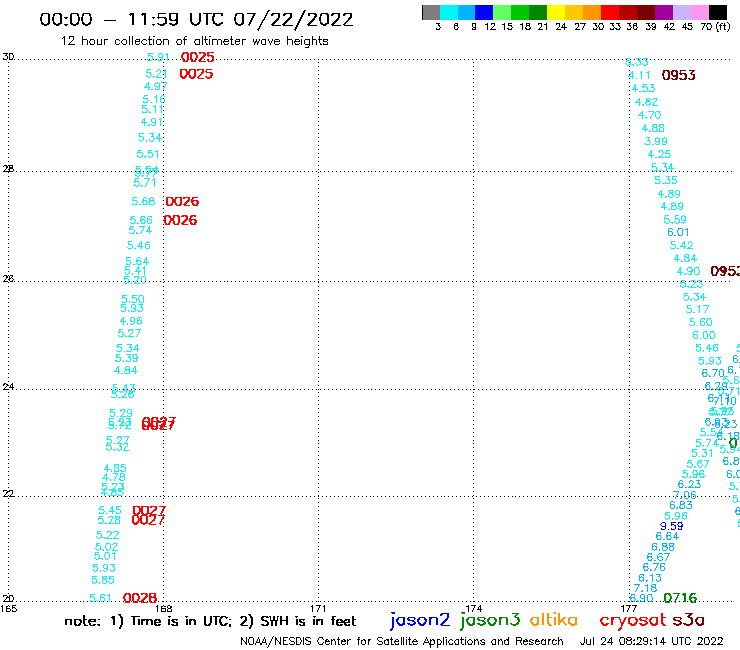Click the 168 longitude axis label
The image size is (740, 650).
click(163, 608)
